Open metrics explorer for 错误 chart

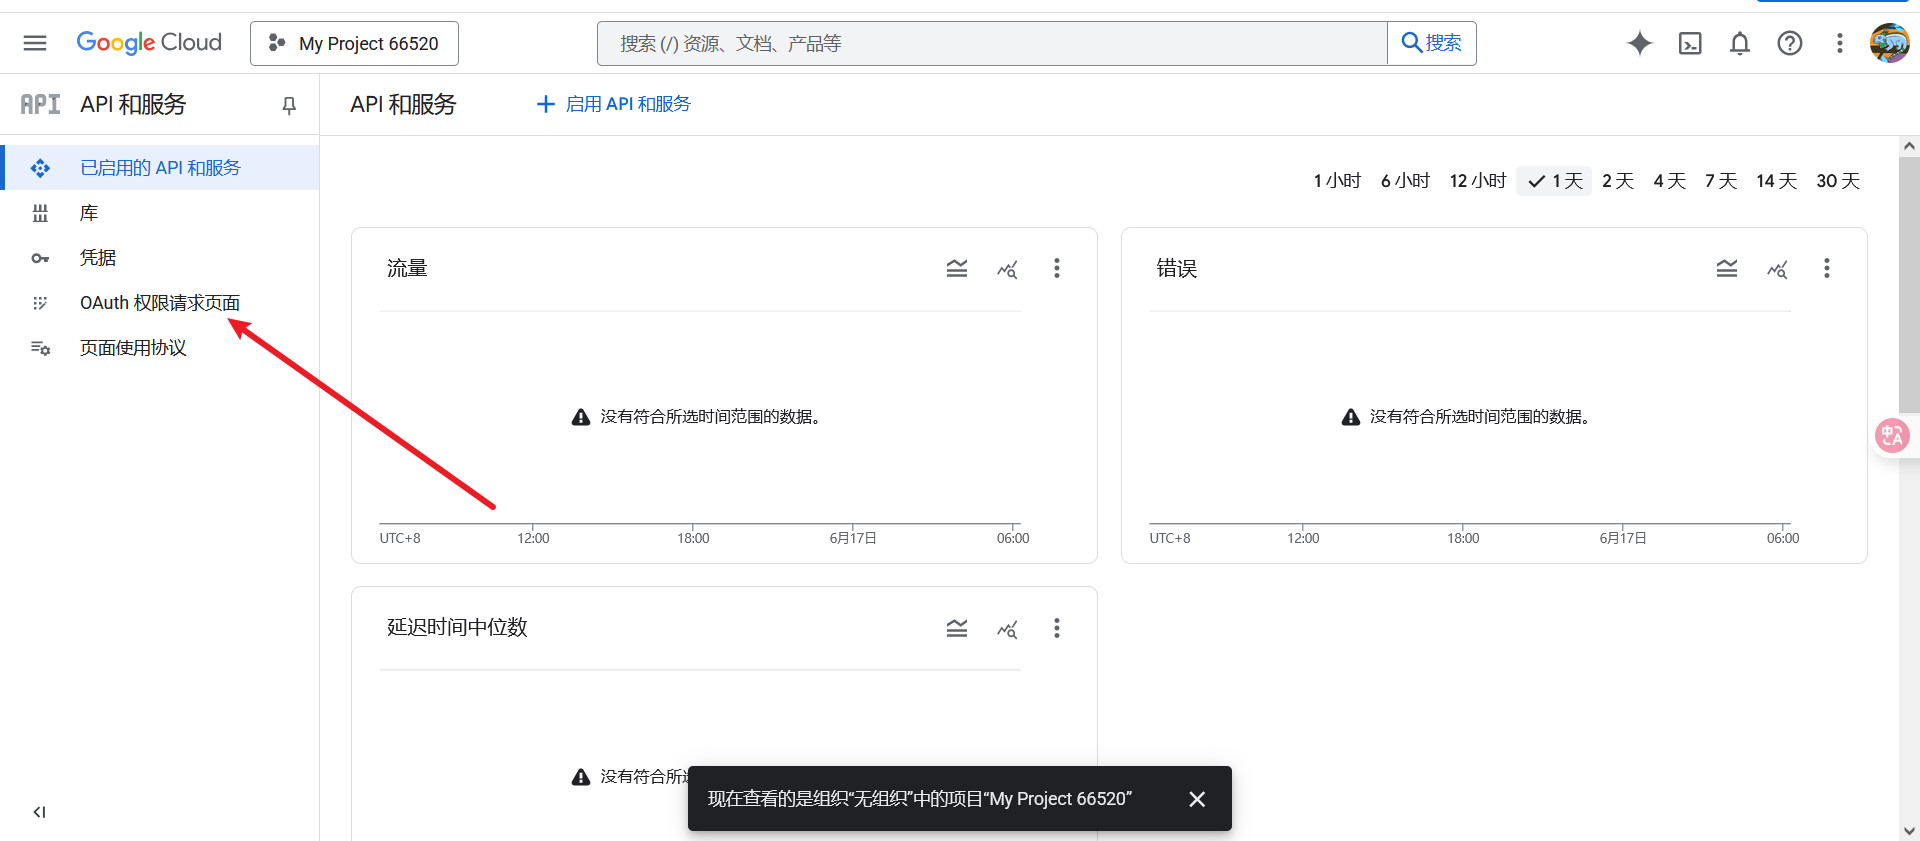(1776, 268)
